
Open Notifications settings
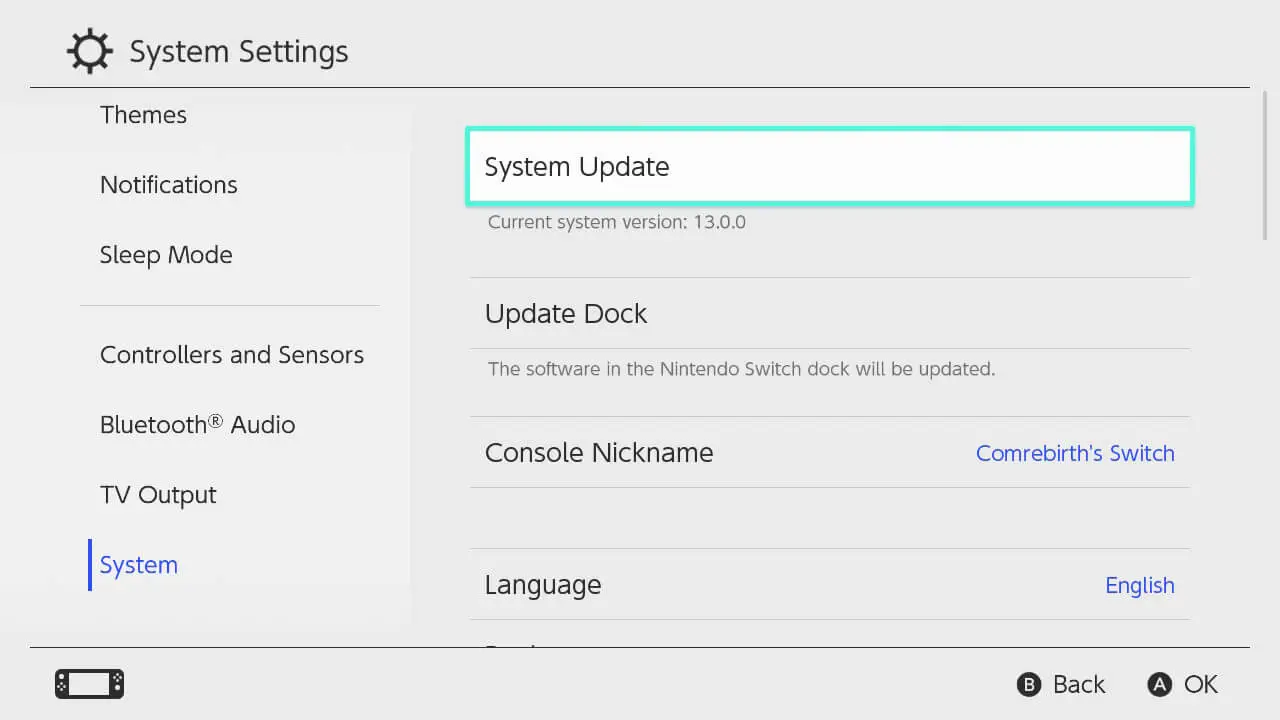pos(168,184)
